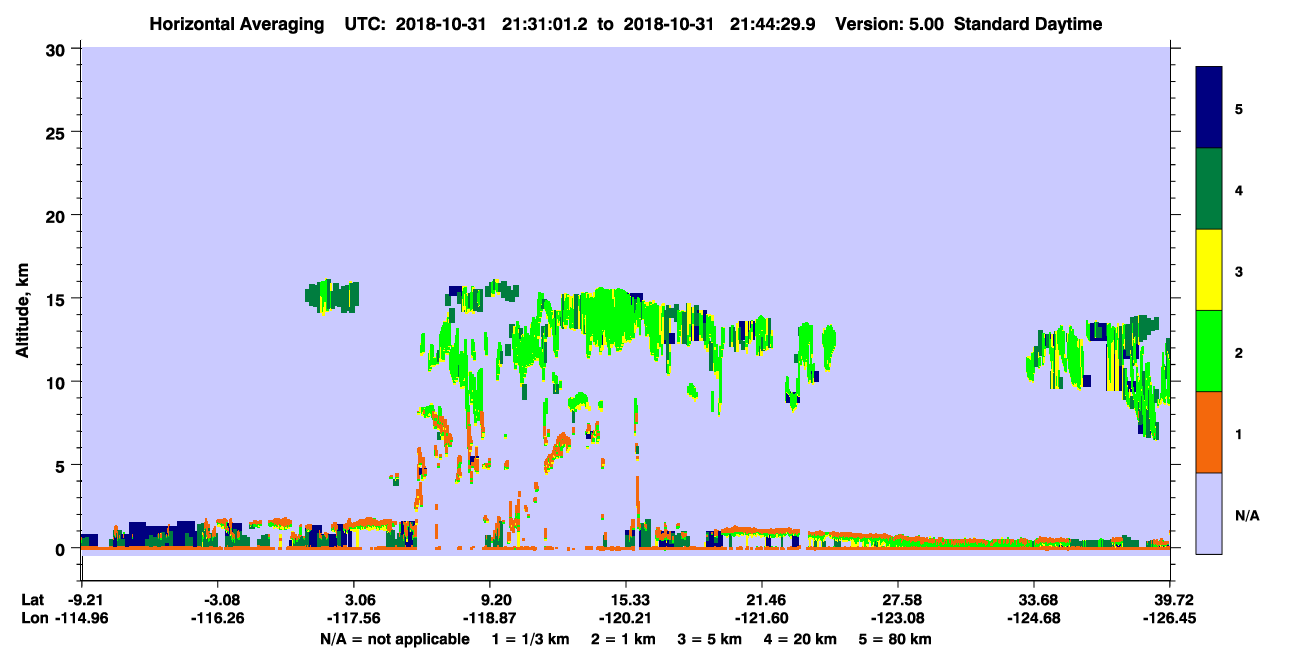Viewport: 1300px width, 667px height.
Task: Click longitude tick value -123.08
Action: click(x=898, y=618)
